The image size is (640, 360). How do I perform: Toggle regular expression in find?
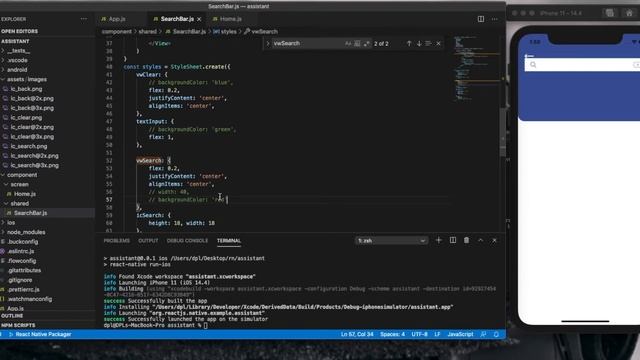pyautogui.click(x=366, y=43)
